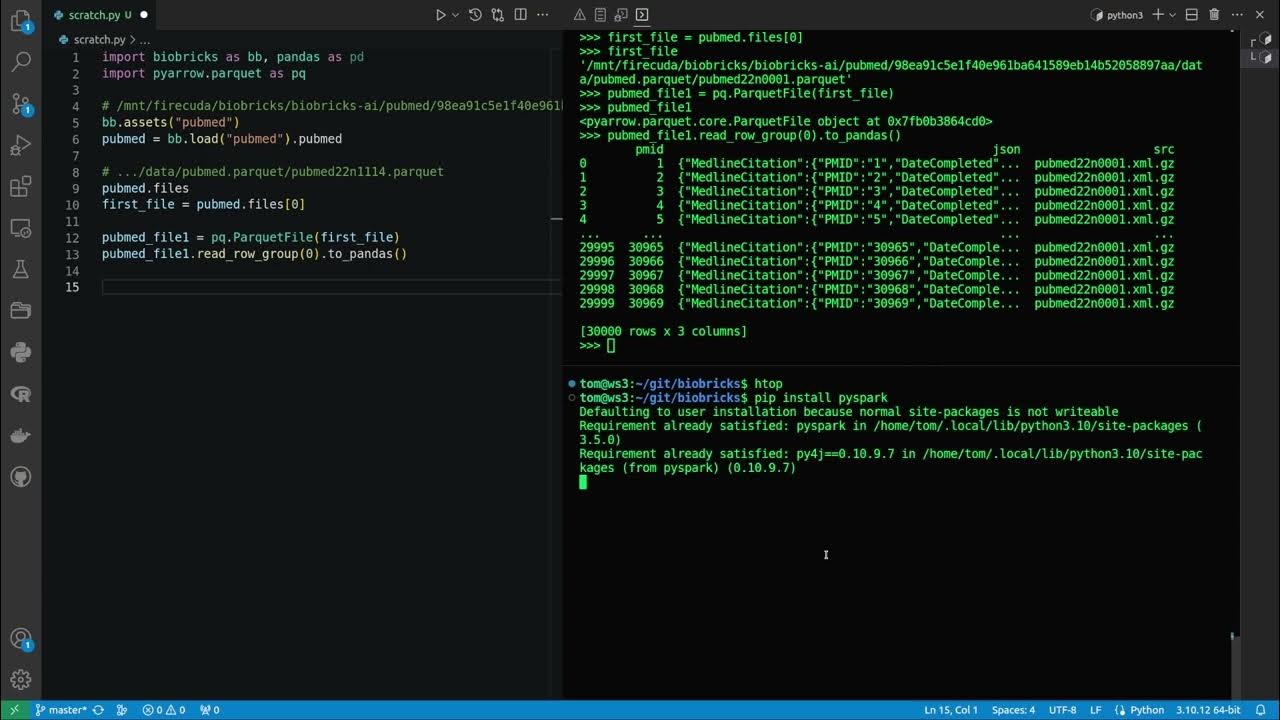Open remote window indicator in status bar
The width and height of the screenshot is (1280, 720).
click(14, 710)
